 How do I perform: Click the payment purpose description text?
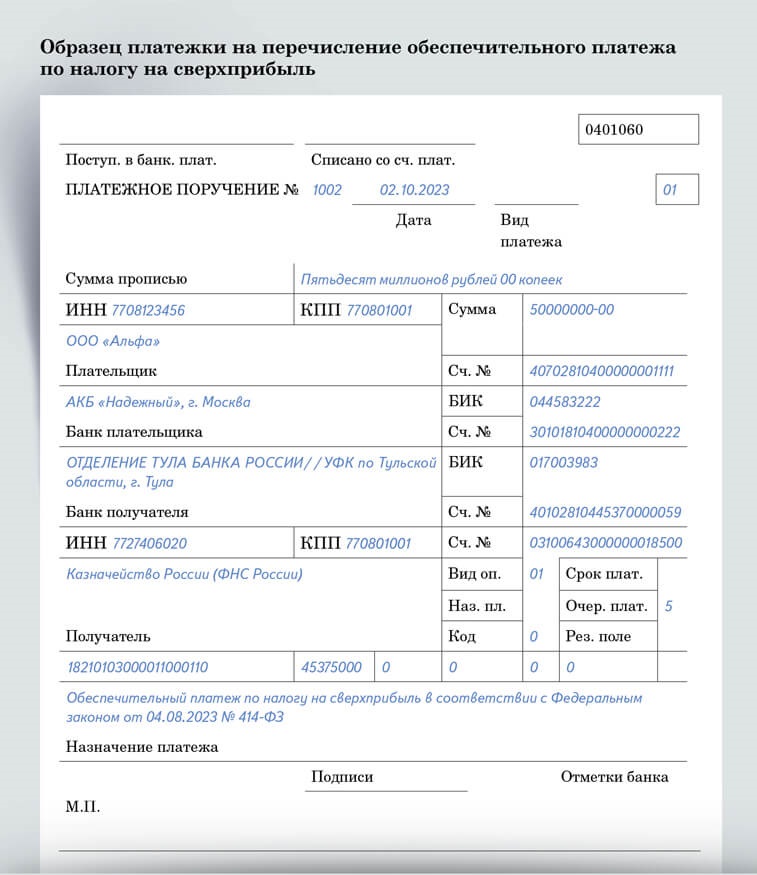[x=354, y=707]
